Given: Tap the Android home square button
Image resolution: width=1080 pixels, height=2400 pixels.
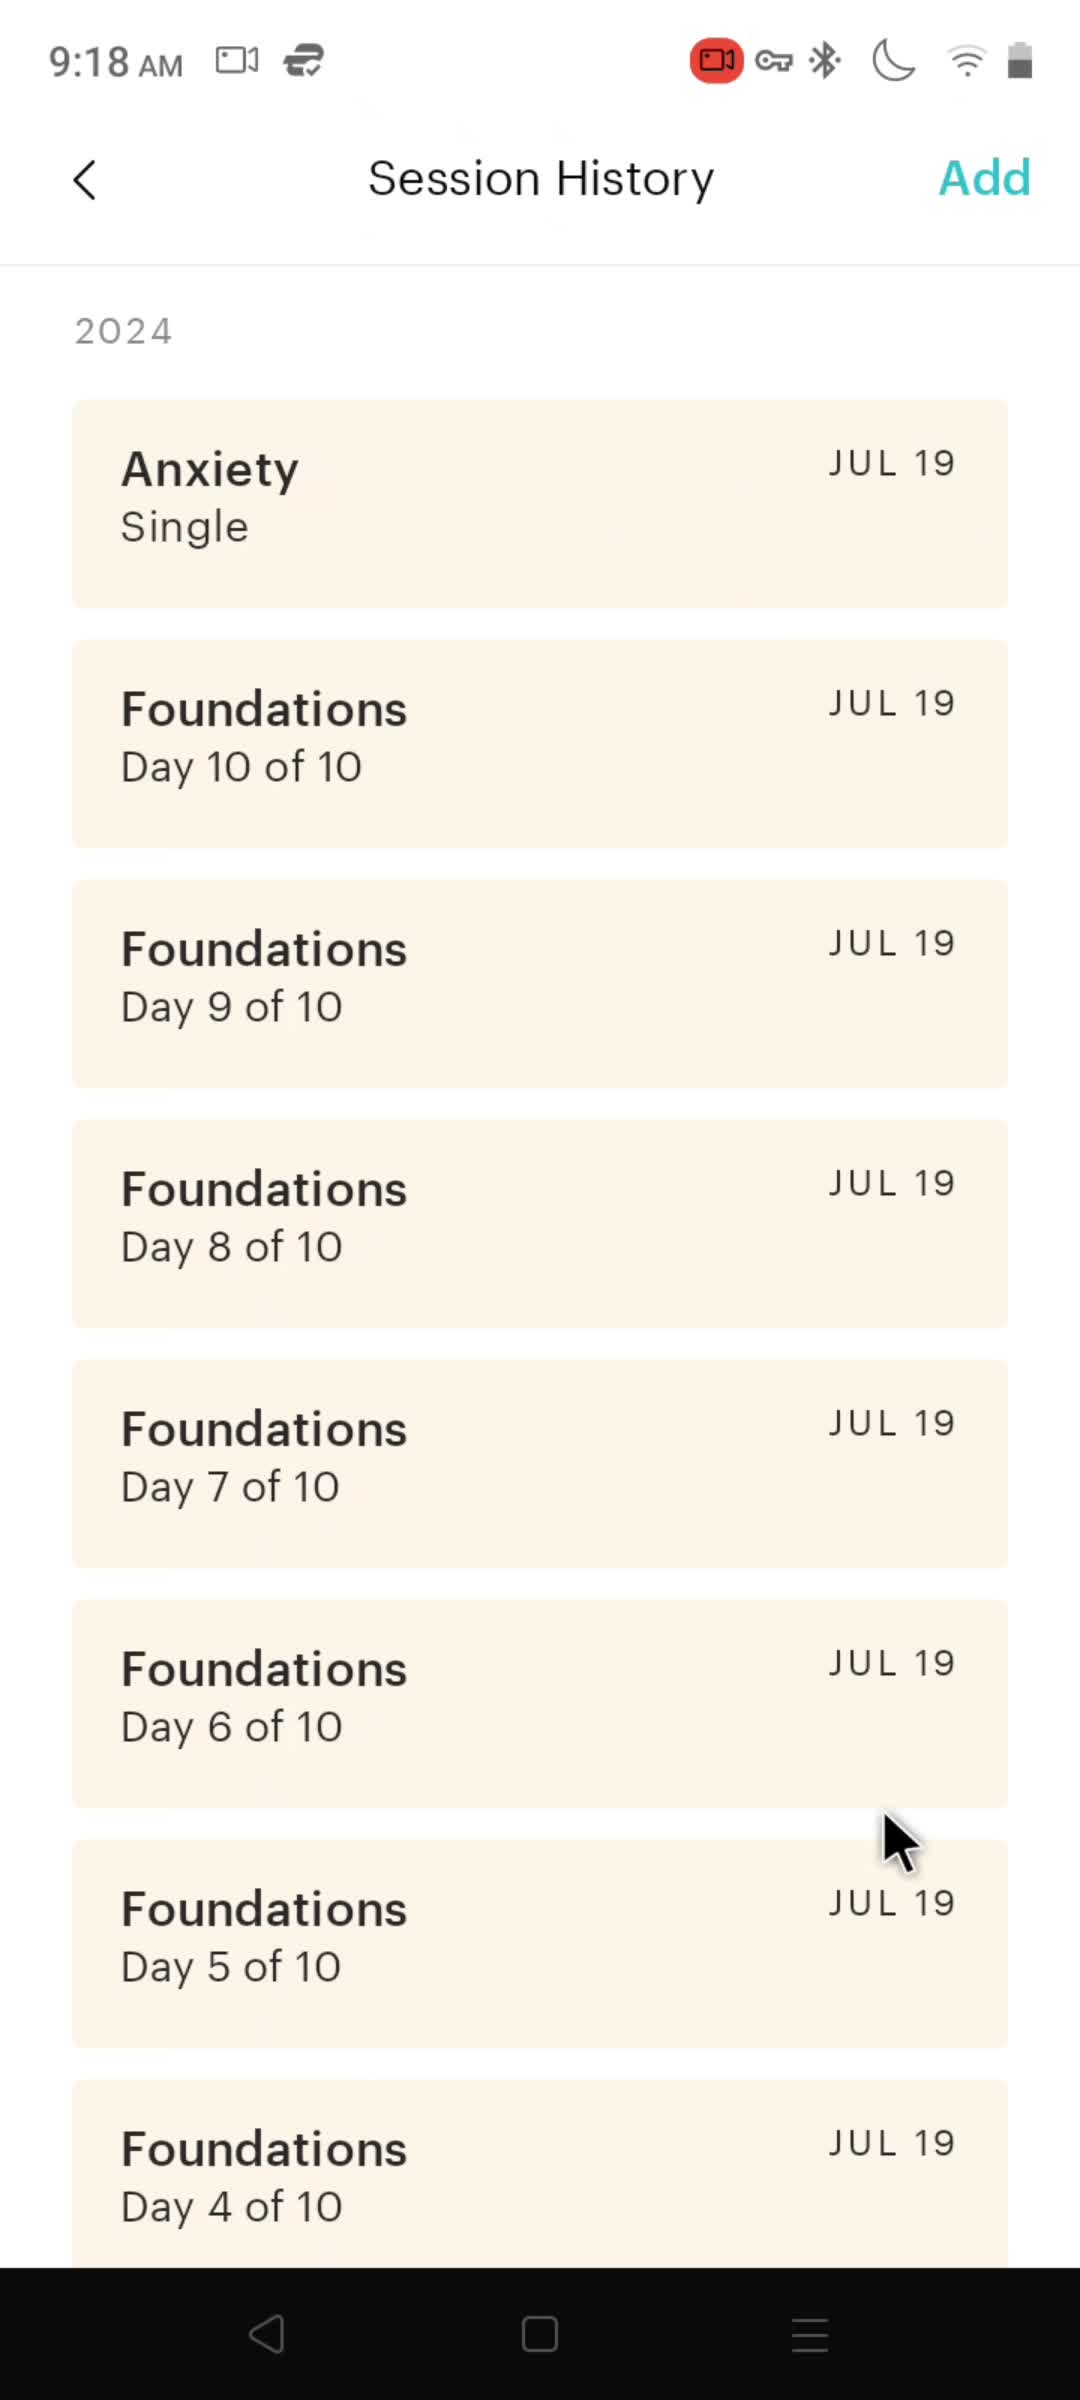Looking at the screenshot, I should 540,2334.
